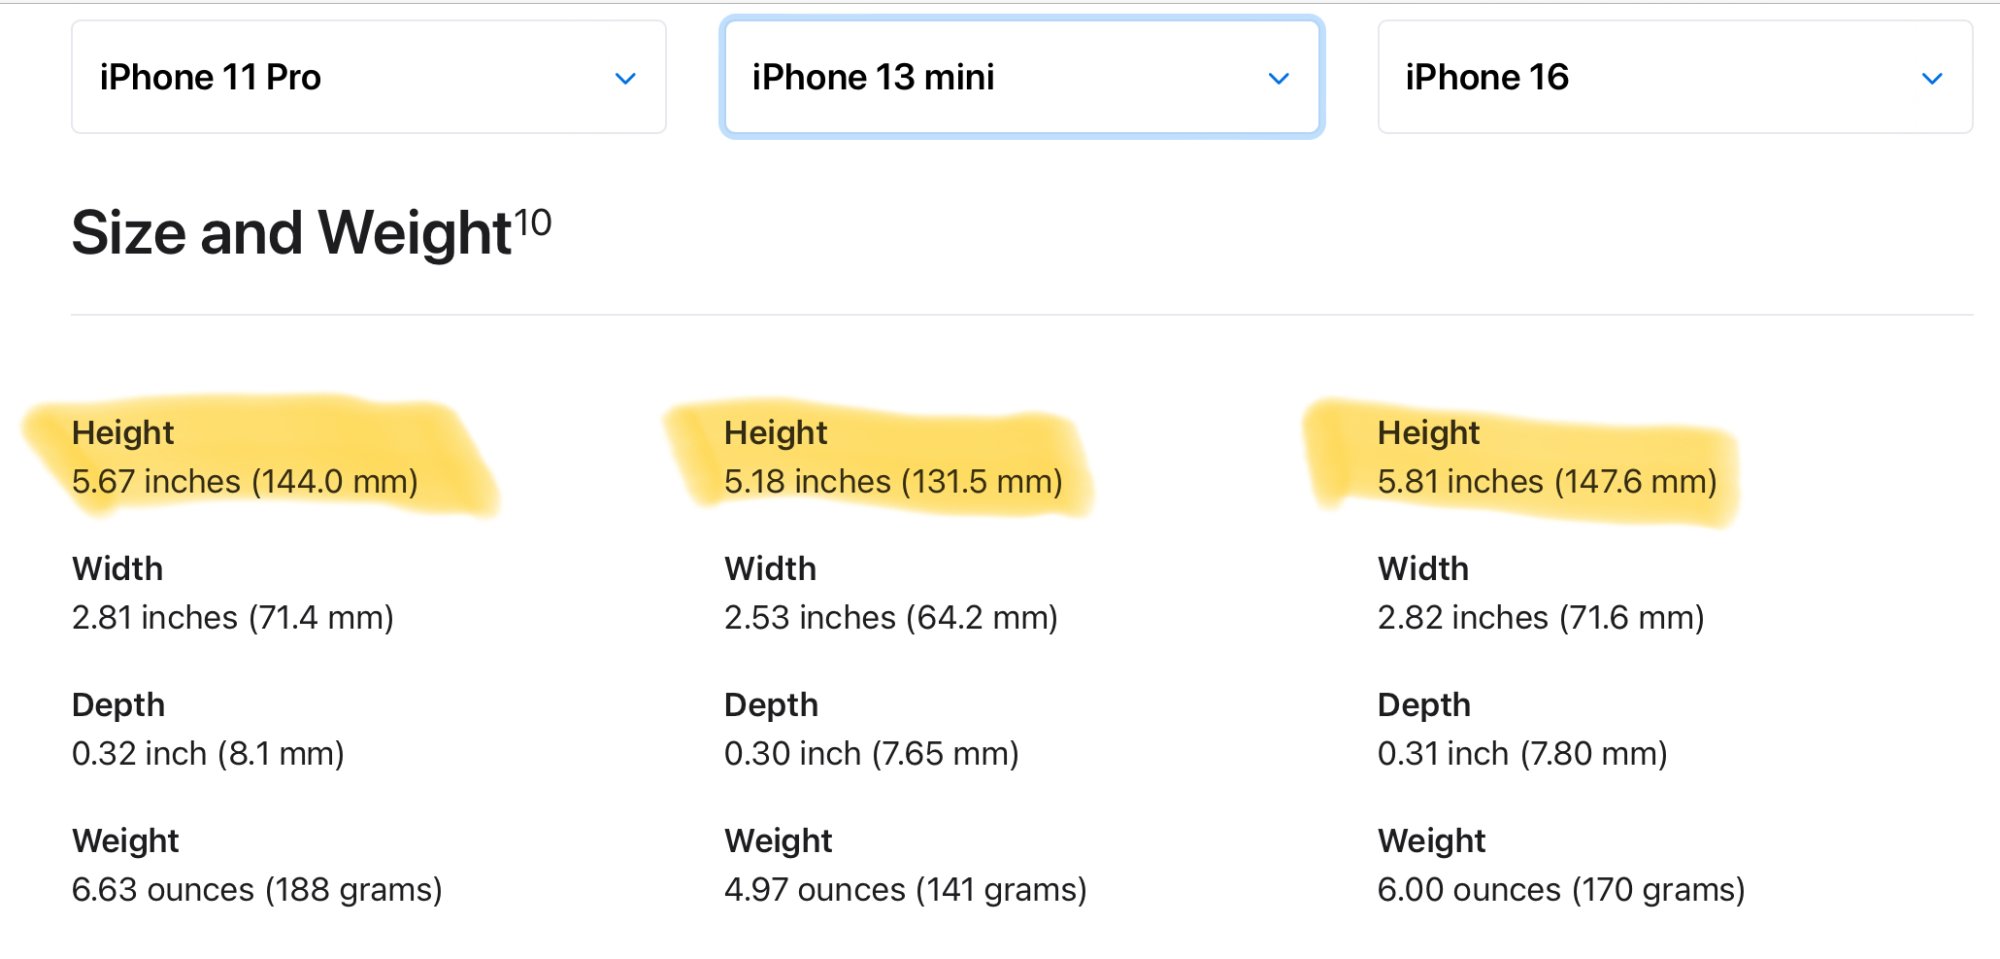Open the iPhone 11 Pro model dropdown
This screenshot has width=2000, height=959.
pos(368,77)
